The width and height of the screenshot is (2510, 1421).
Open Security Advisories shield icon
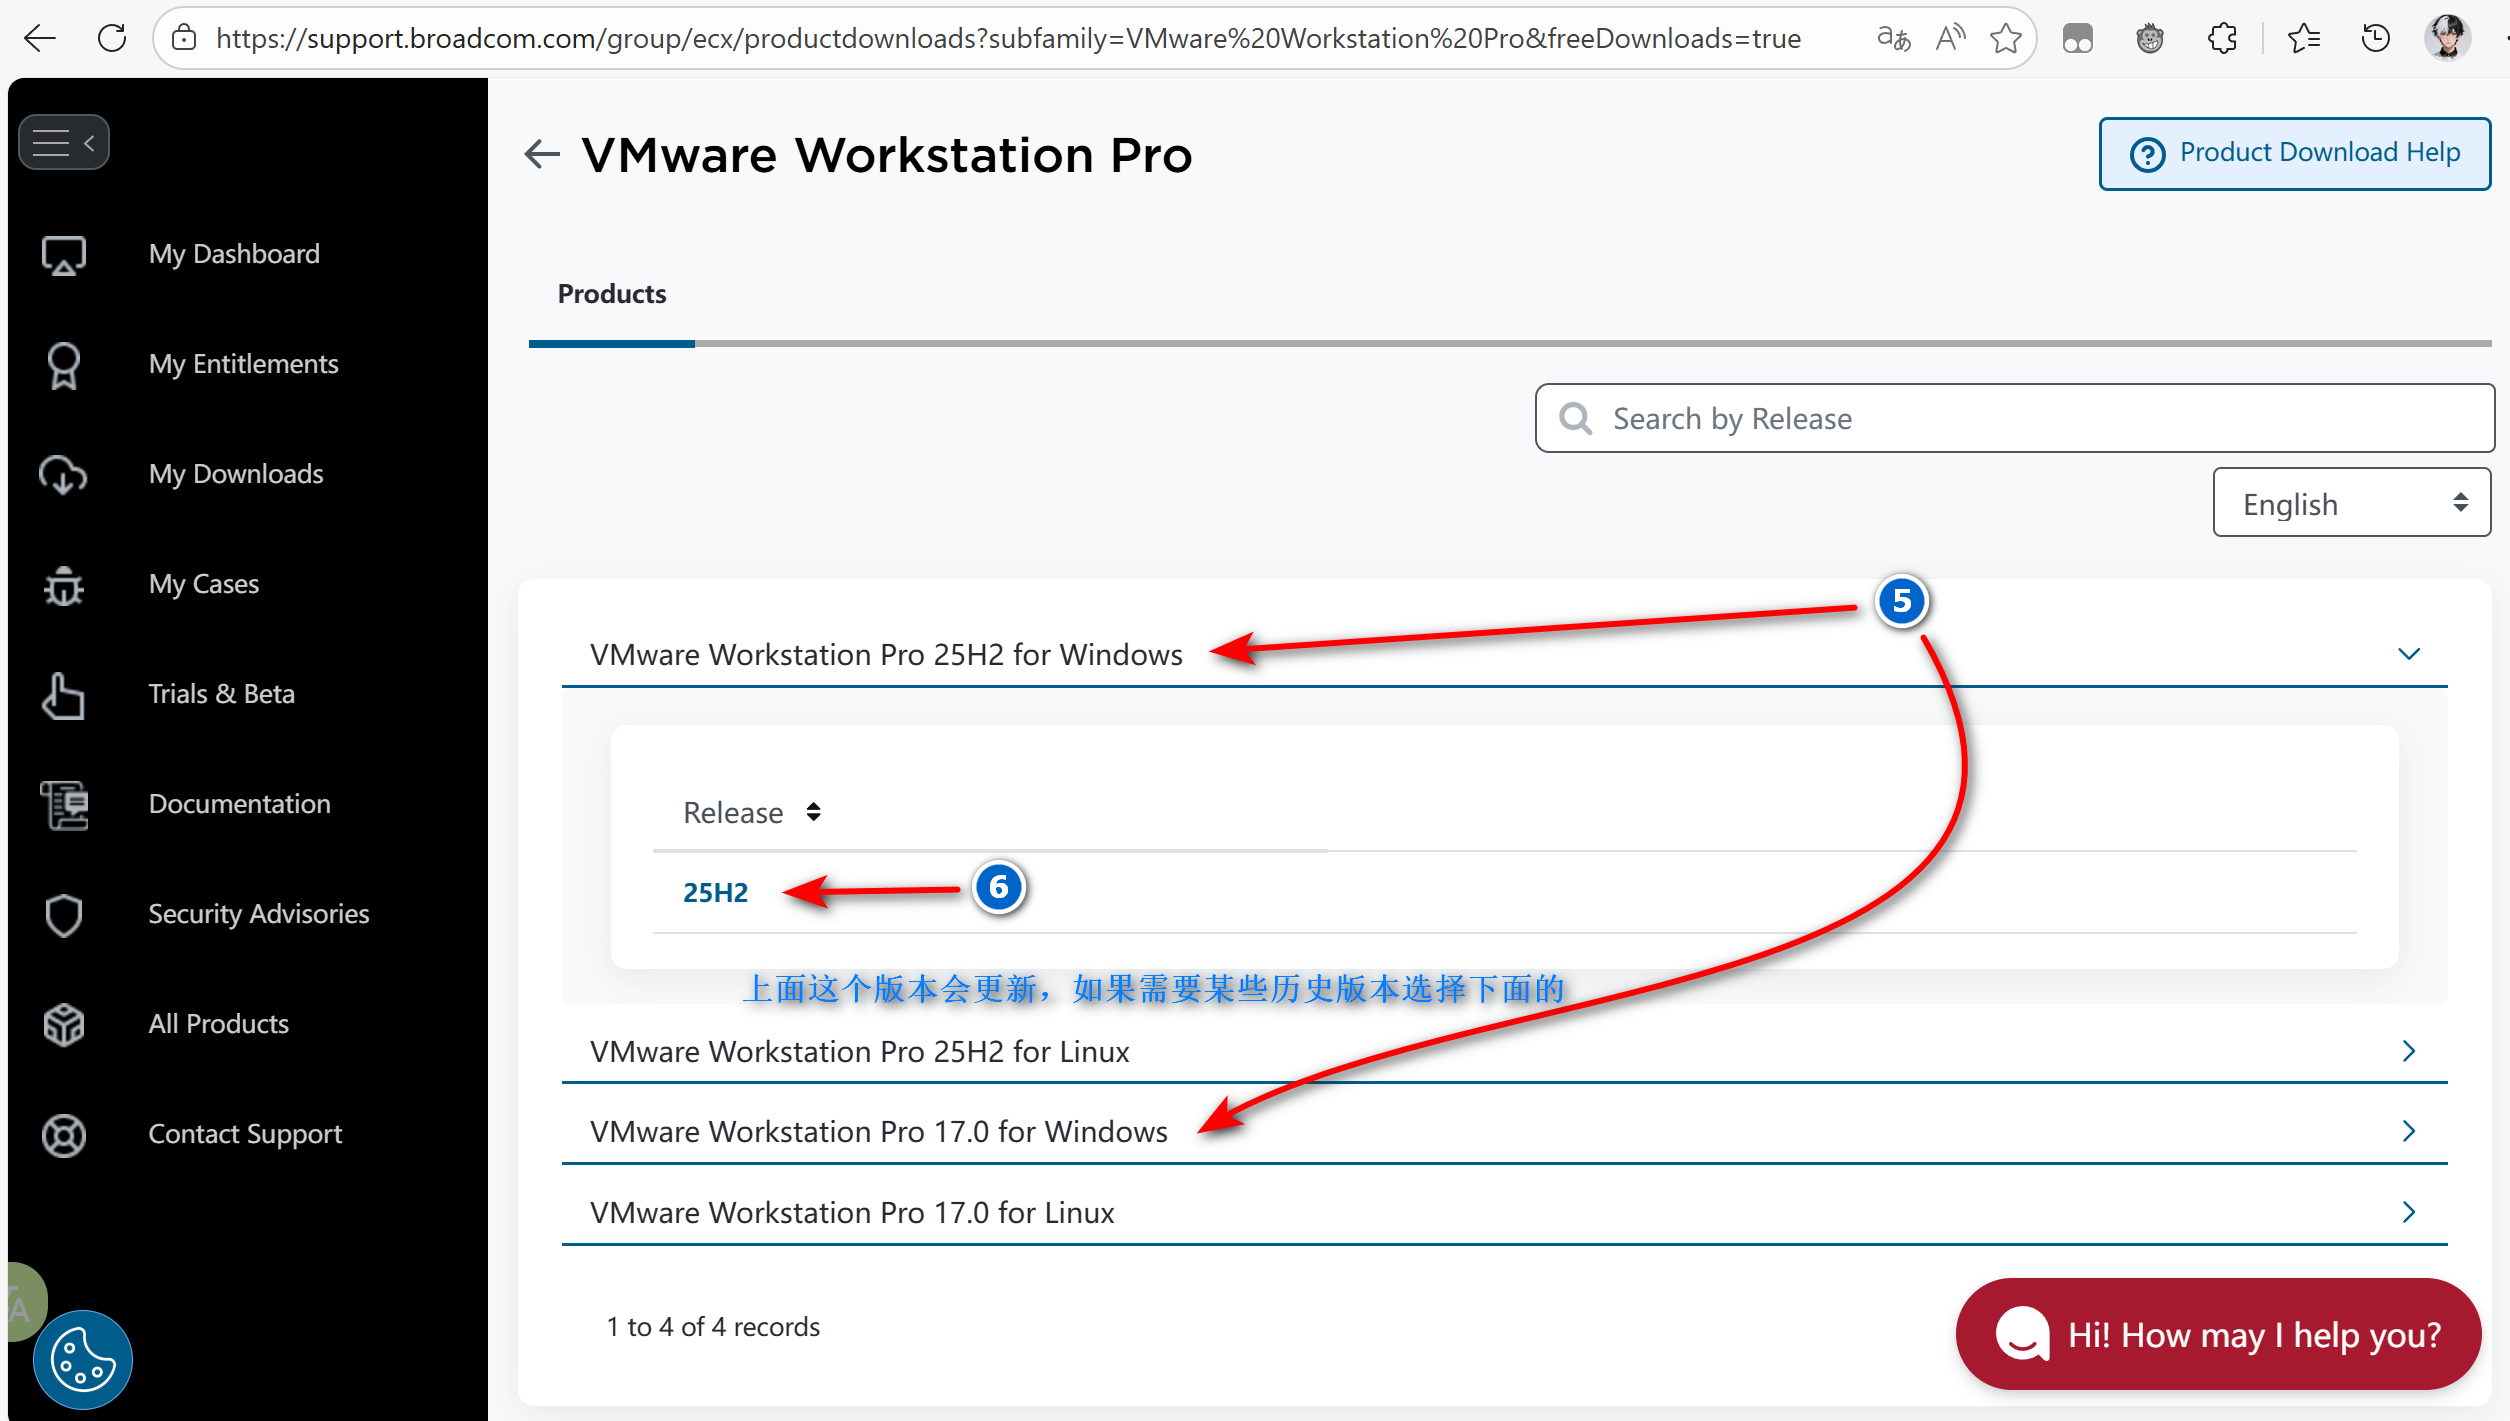point(63,914)
